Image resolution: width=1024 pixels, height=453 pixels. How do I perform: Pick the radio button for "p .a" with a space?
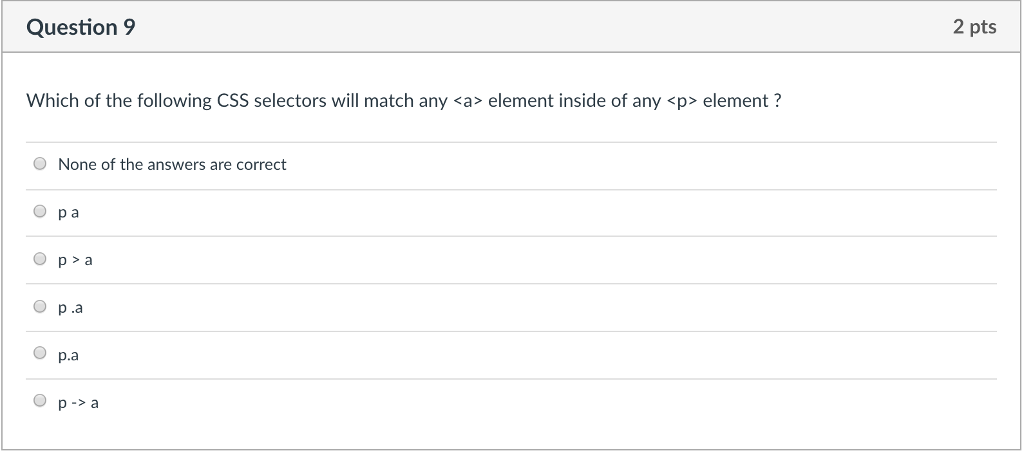(40, 307)
